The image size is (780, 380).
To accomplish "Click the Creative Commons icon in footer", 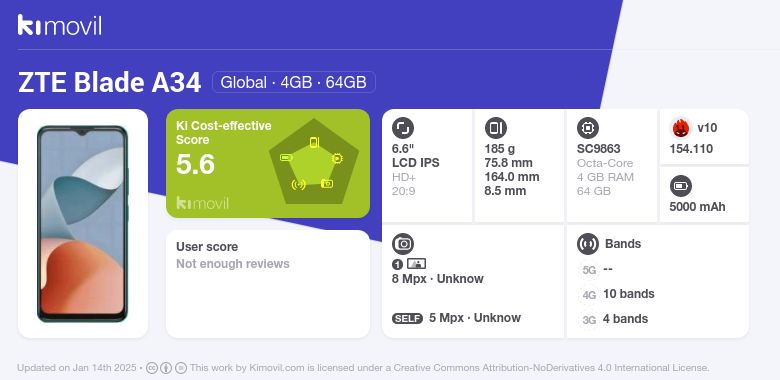I will [x=152, y=368].
